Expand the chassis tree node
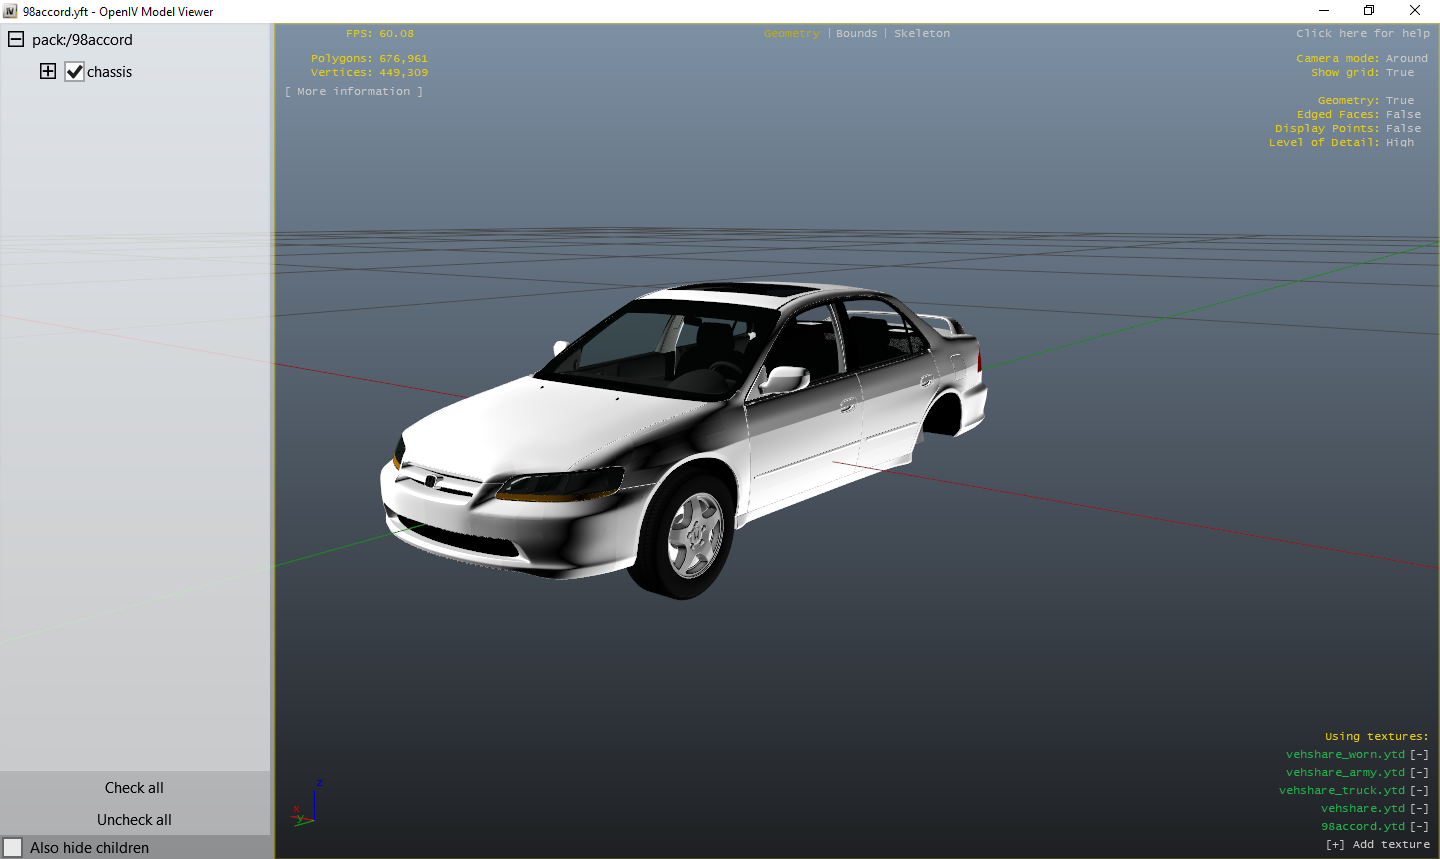 47,71
